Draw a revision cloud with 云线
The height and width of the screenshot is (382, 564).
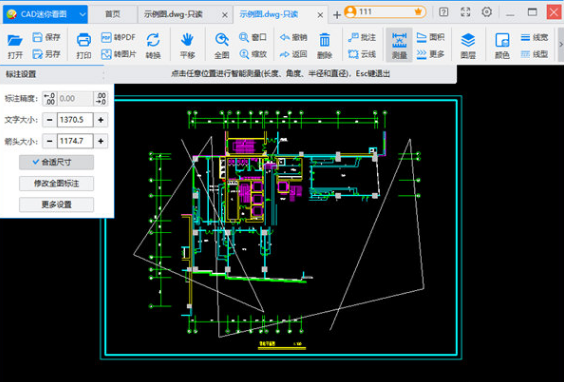362,54
